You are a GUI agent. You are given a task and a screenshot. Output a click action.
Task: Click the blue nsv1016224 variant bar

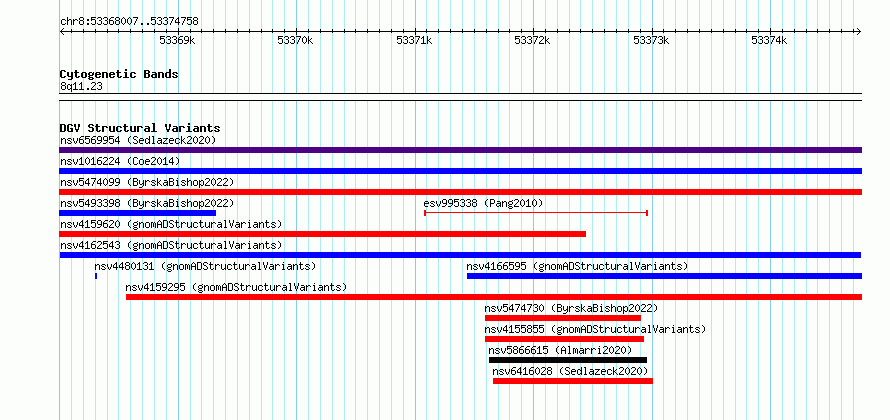pos(460,171)
